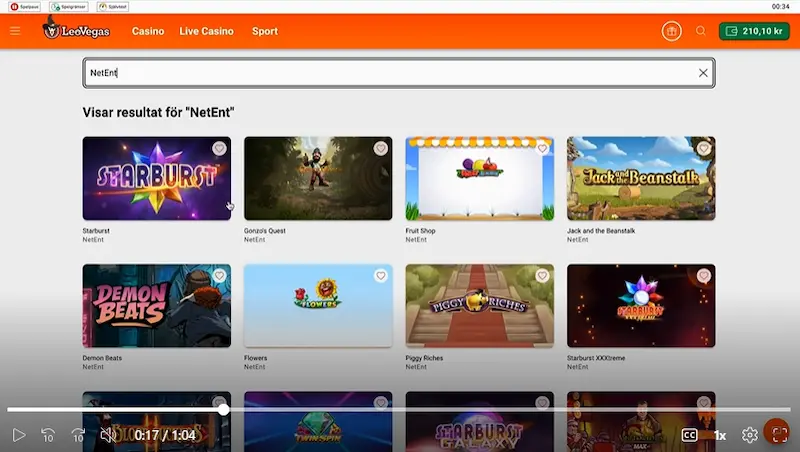Open the Demon Beats game thumbnail
This screenshot has height=452, width=800.
coord(157,306)
